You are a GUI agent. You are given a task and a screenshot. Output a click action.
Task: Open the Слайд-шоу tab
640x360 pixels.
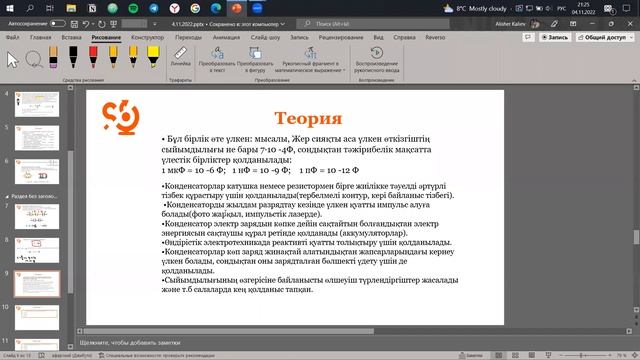265,37
